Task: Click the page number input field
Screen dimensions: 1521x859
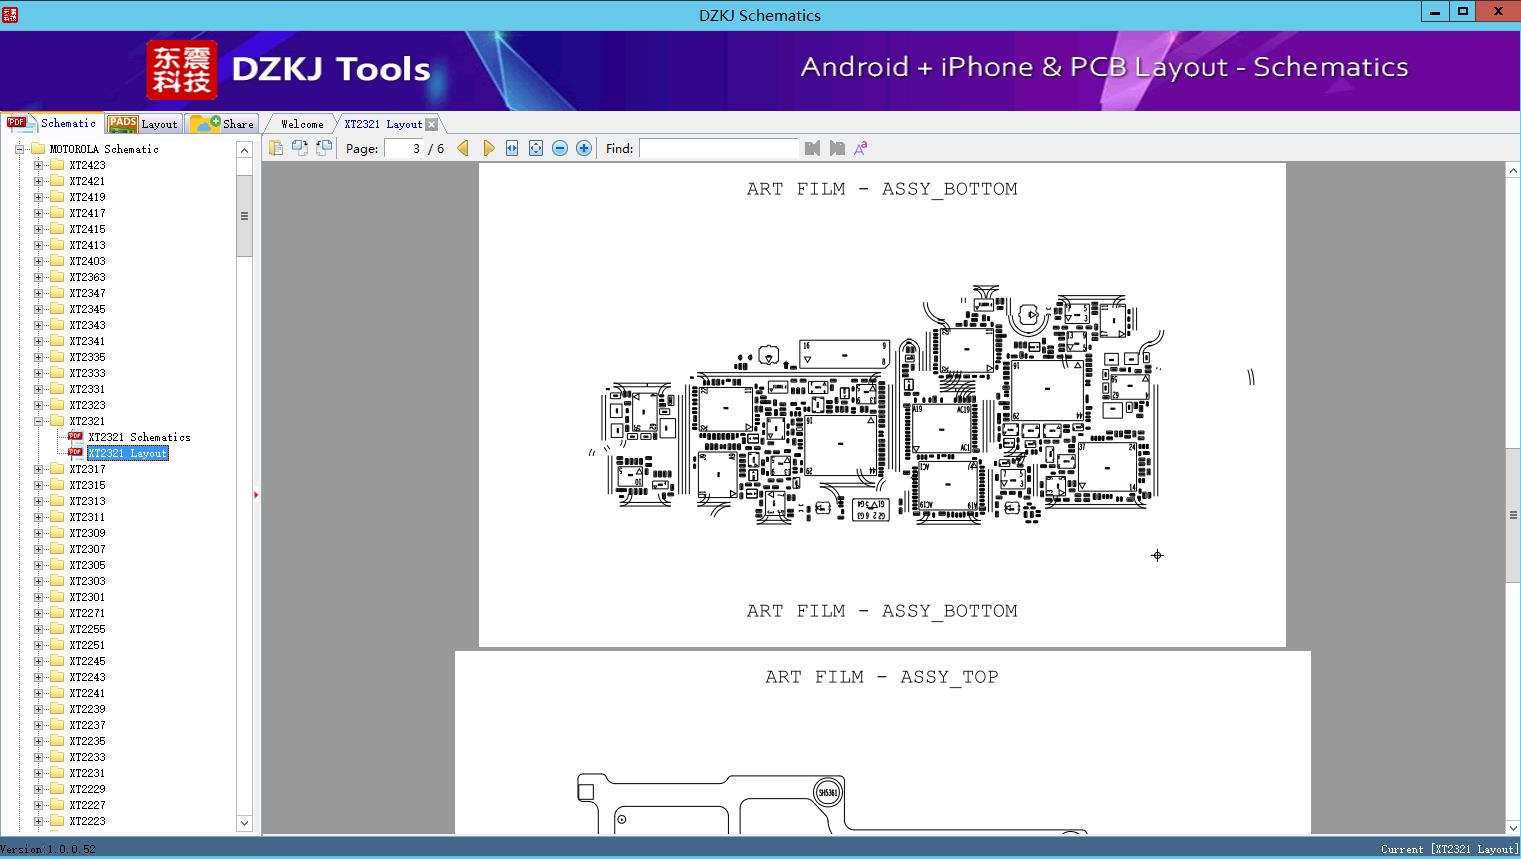Action: pos(404,148)
